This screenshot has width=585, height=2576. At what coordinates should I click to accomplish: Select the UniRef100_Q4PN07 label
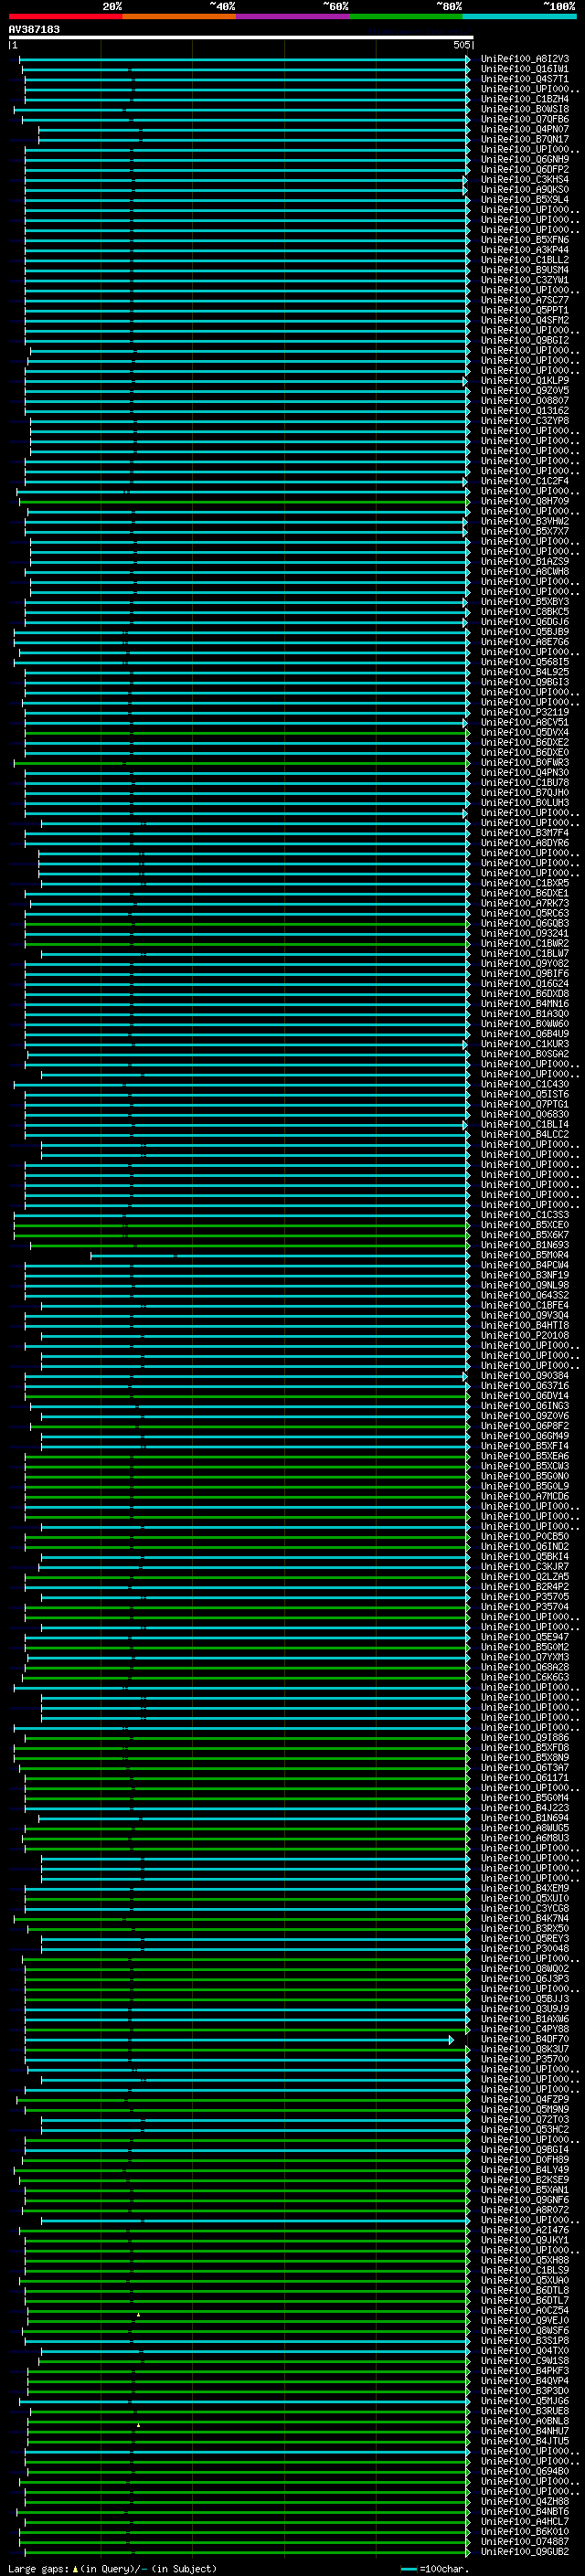point(525,129)
